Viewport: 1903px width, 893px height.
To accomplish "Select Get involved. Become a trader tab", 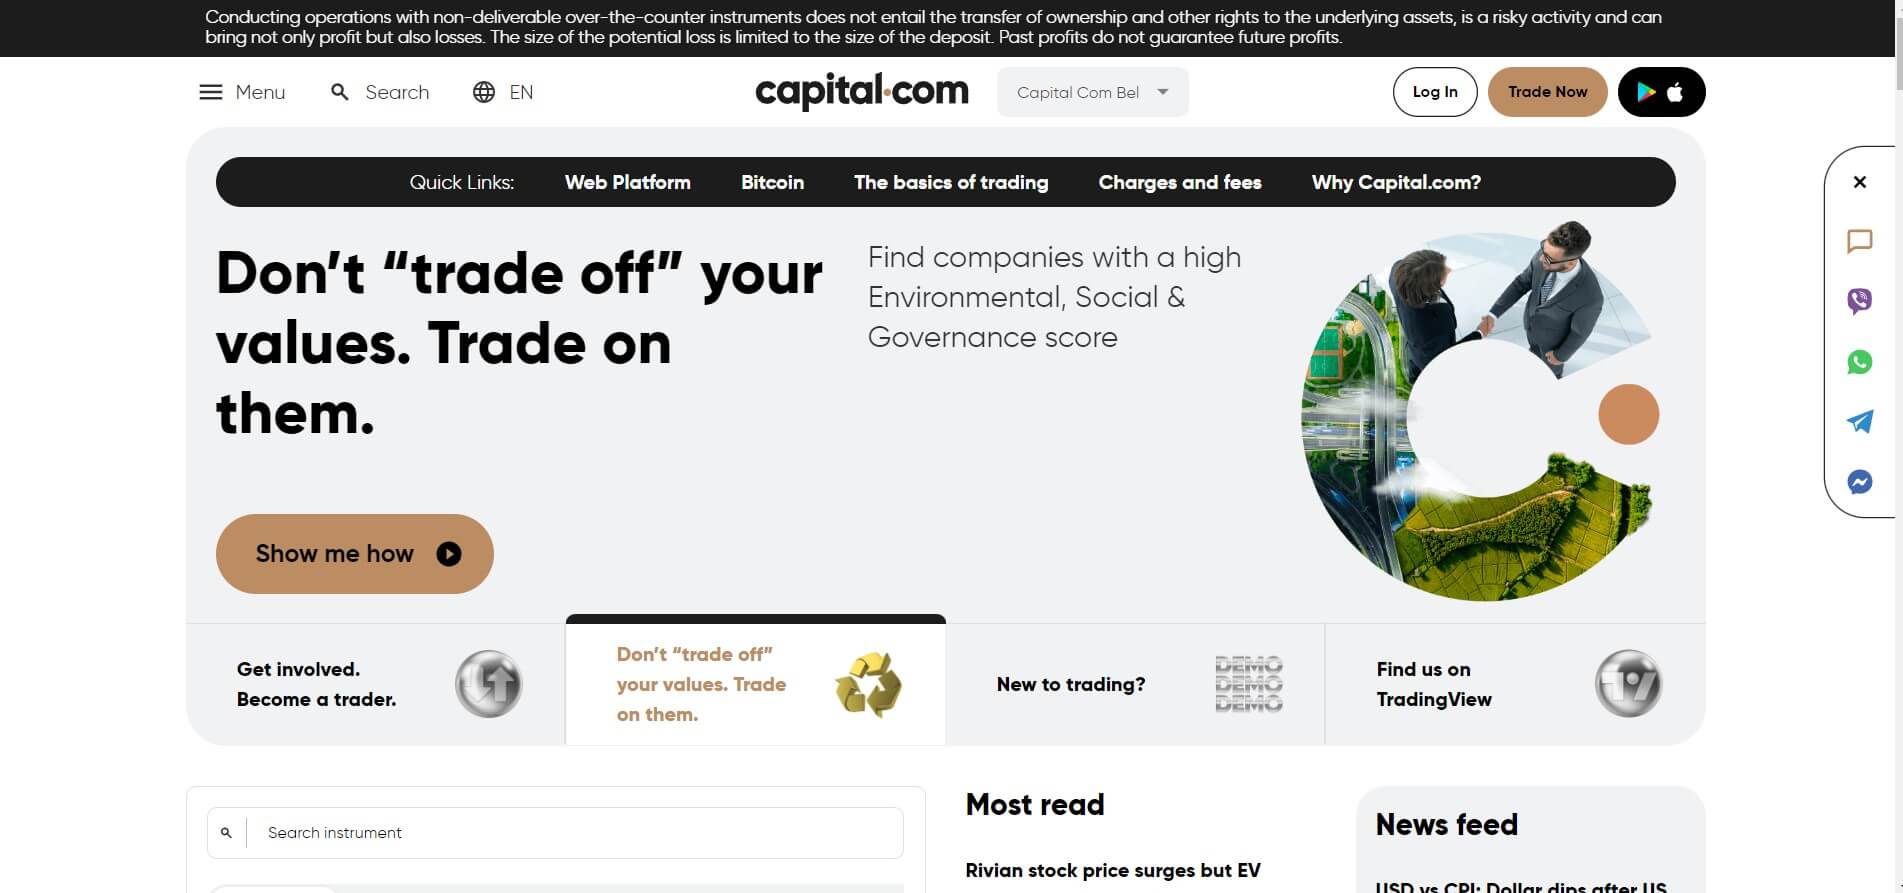I will (x=376, y=684).
